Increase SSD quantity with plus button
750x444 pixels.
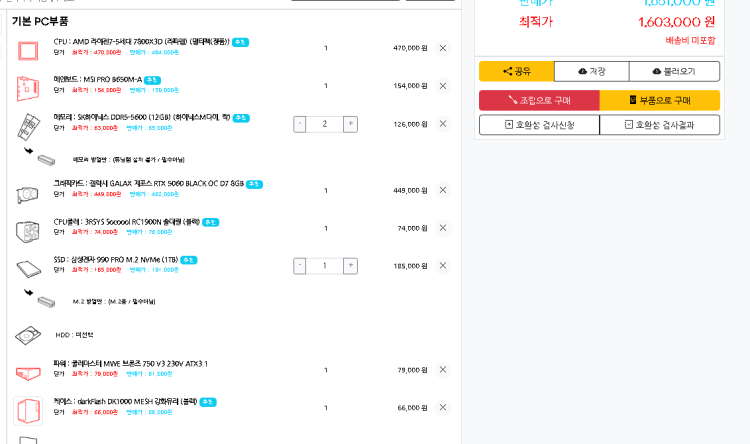[x=350, y=266]
